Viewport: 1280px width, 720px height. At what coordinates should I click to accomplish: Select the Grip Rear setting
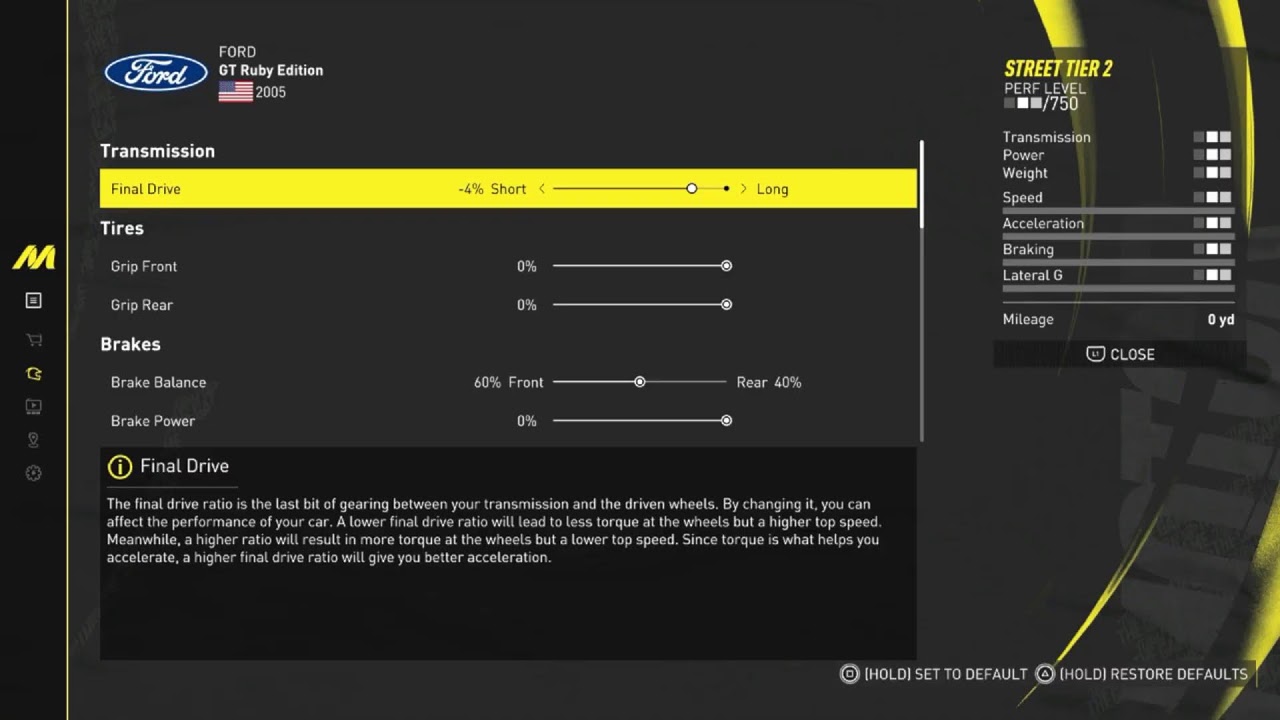(508, 305)
